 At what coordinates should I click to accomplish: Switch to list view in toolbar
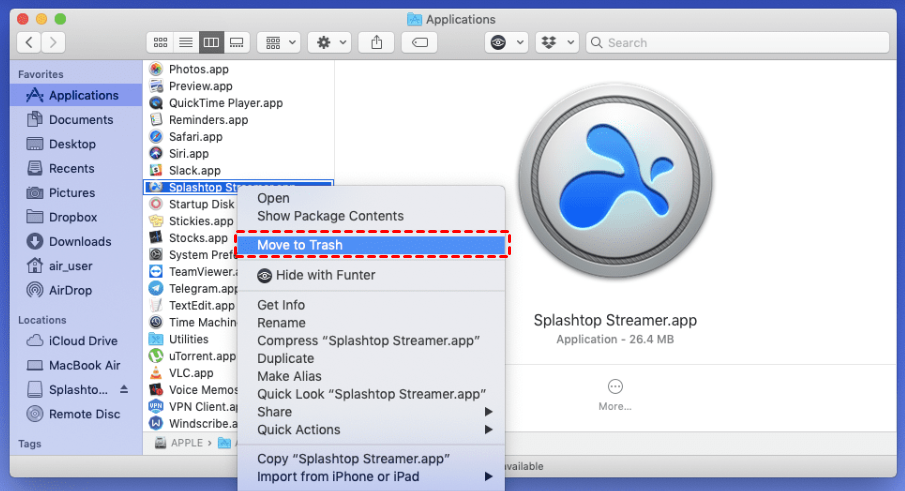[186, 43]
